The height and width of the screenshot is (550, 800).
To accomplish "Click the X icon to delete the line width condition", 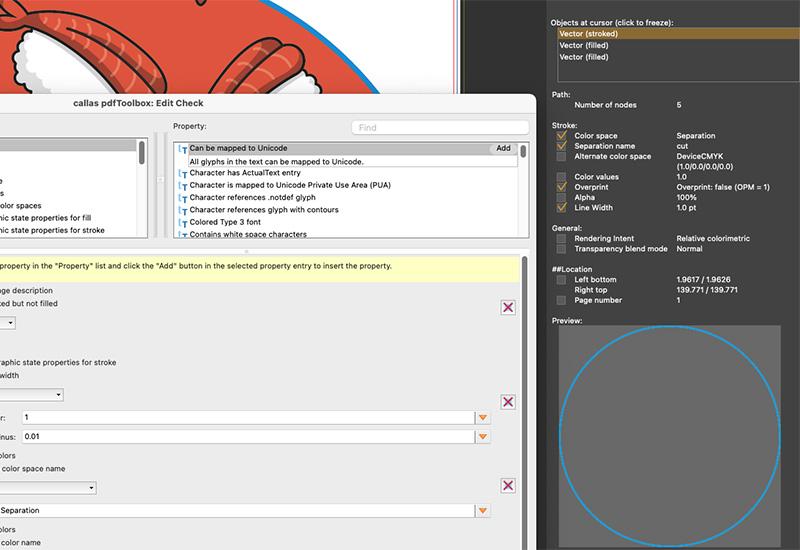I will [x=508, y=401].
